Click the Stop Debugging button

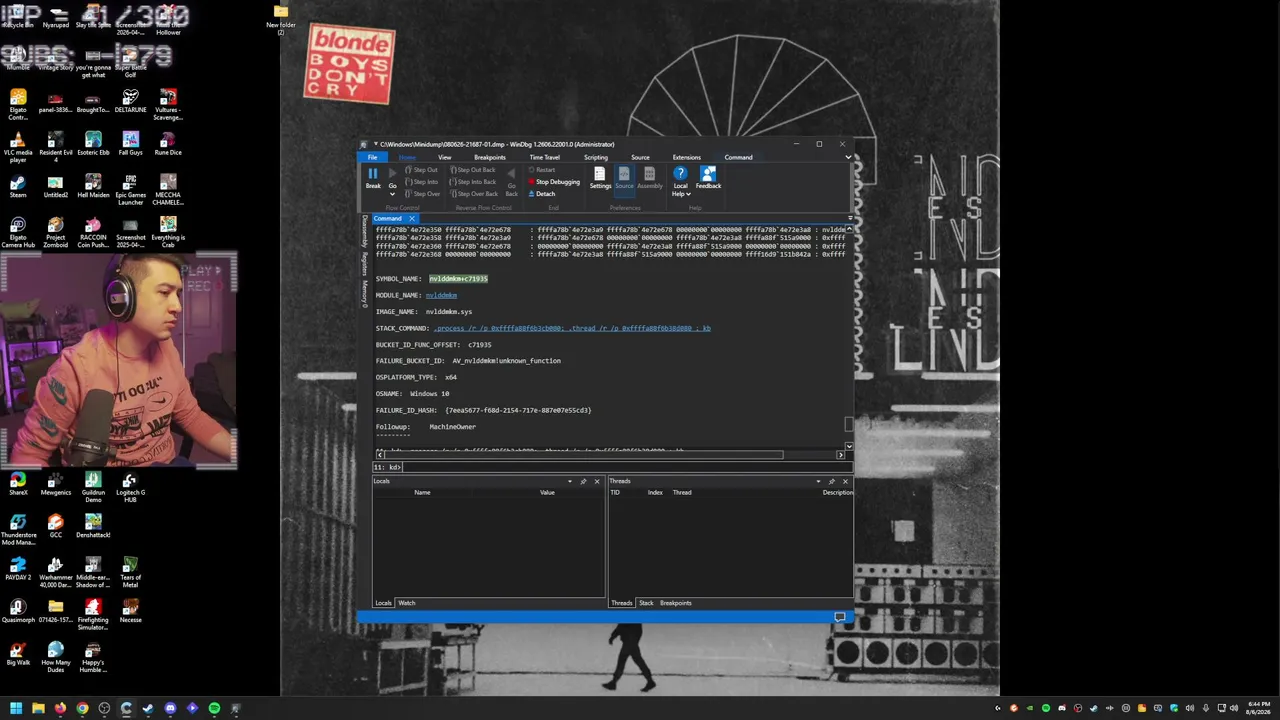coord(554,182)
